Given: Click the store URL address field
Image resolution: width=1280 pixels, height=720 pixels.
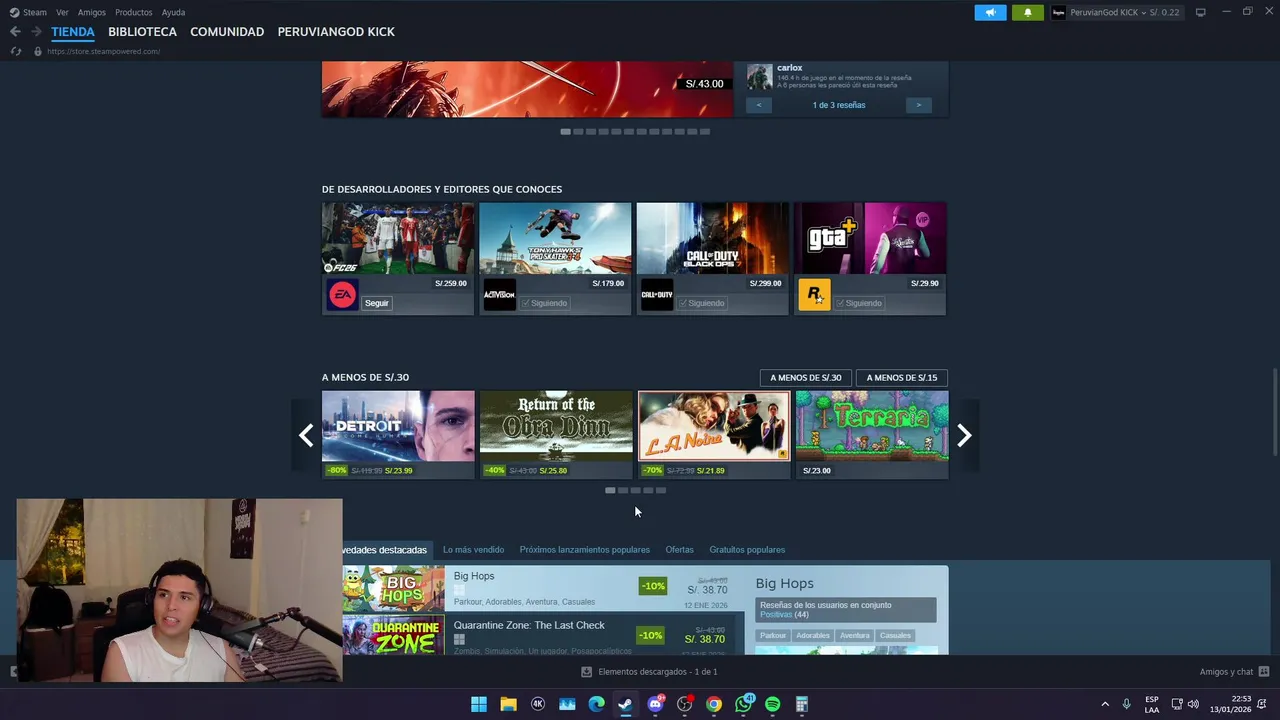Looking at the screenshot, I should click(103, 51).
